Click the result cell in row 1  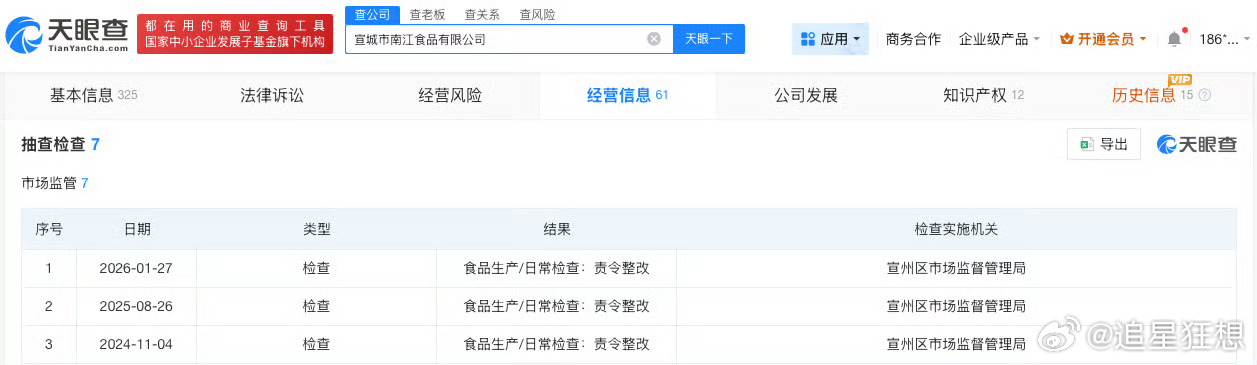(557, 268)
